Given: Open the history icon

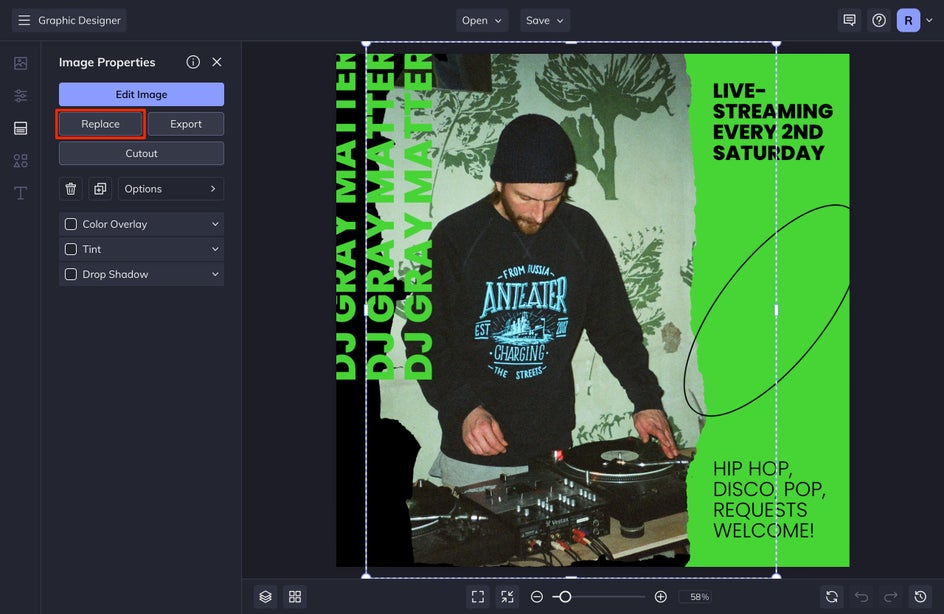Looking at the screenshot, I should click(x=921, y=597).
